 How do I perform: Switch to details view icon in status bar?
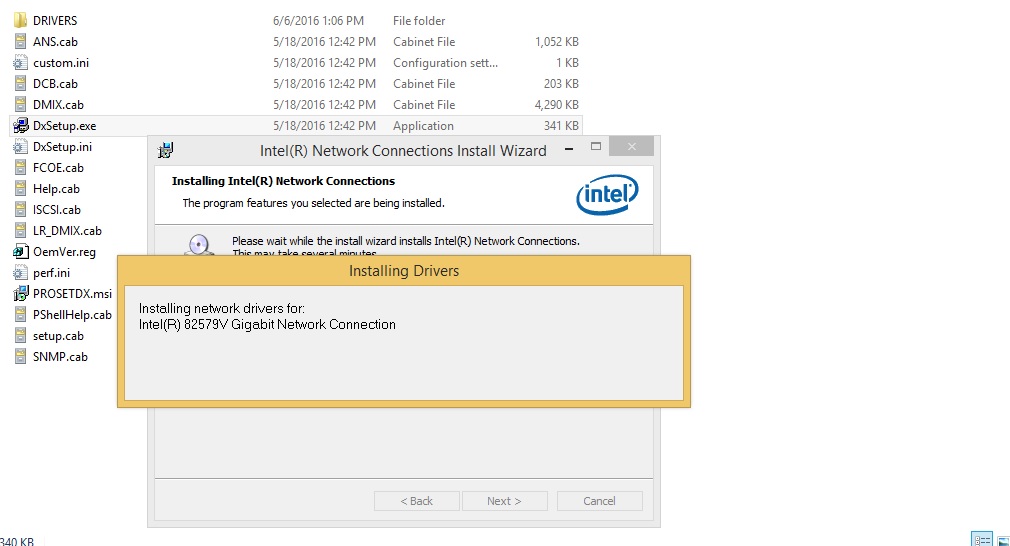click(x=982, y=540)
